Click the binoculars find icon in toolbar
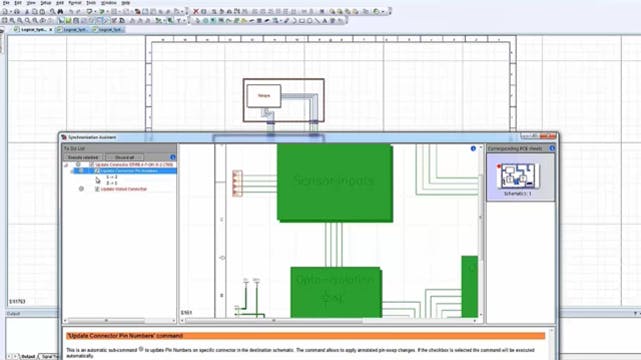The height and width of the screenshot is (360, 641). coord(60,11)
